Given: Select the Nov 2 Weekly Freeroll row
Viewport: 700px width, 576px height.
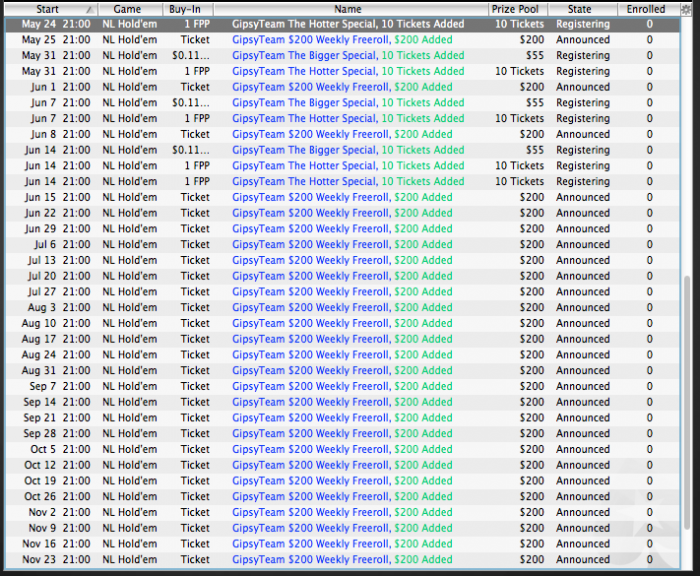Looking at the screenshot, I should pos(342,512).
